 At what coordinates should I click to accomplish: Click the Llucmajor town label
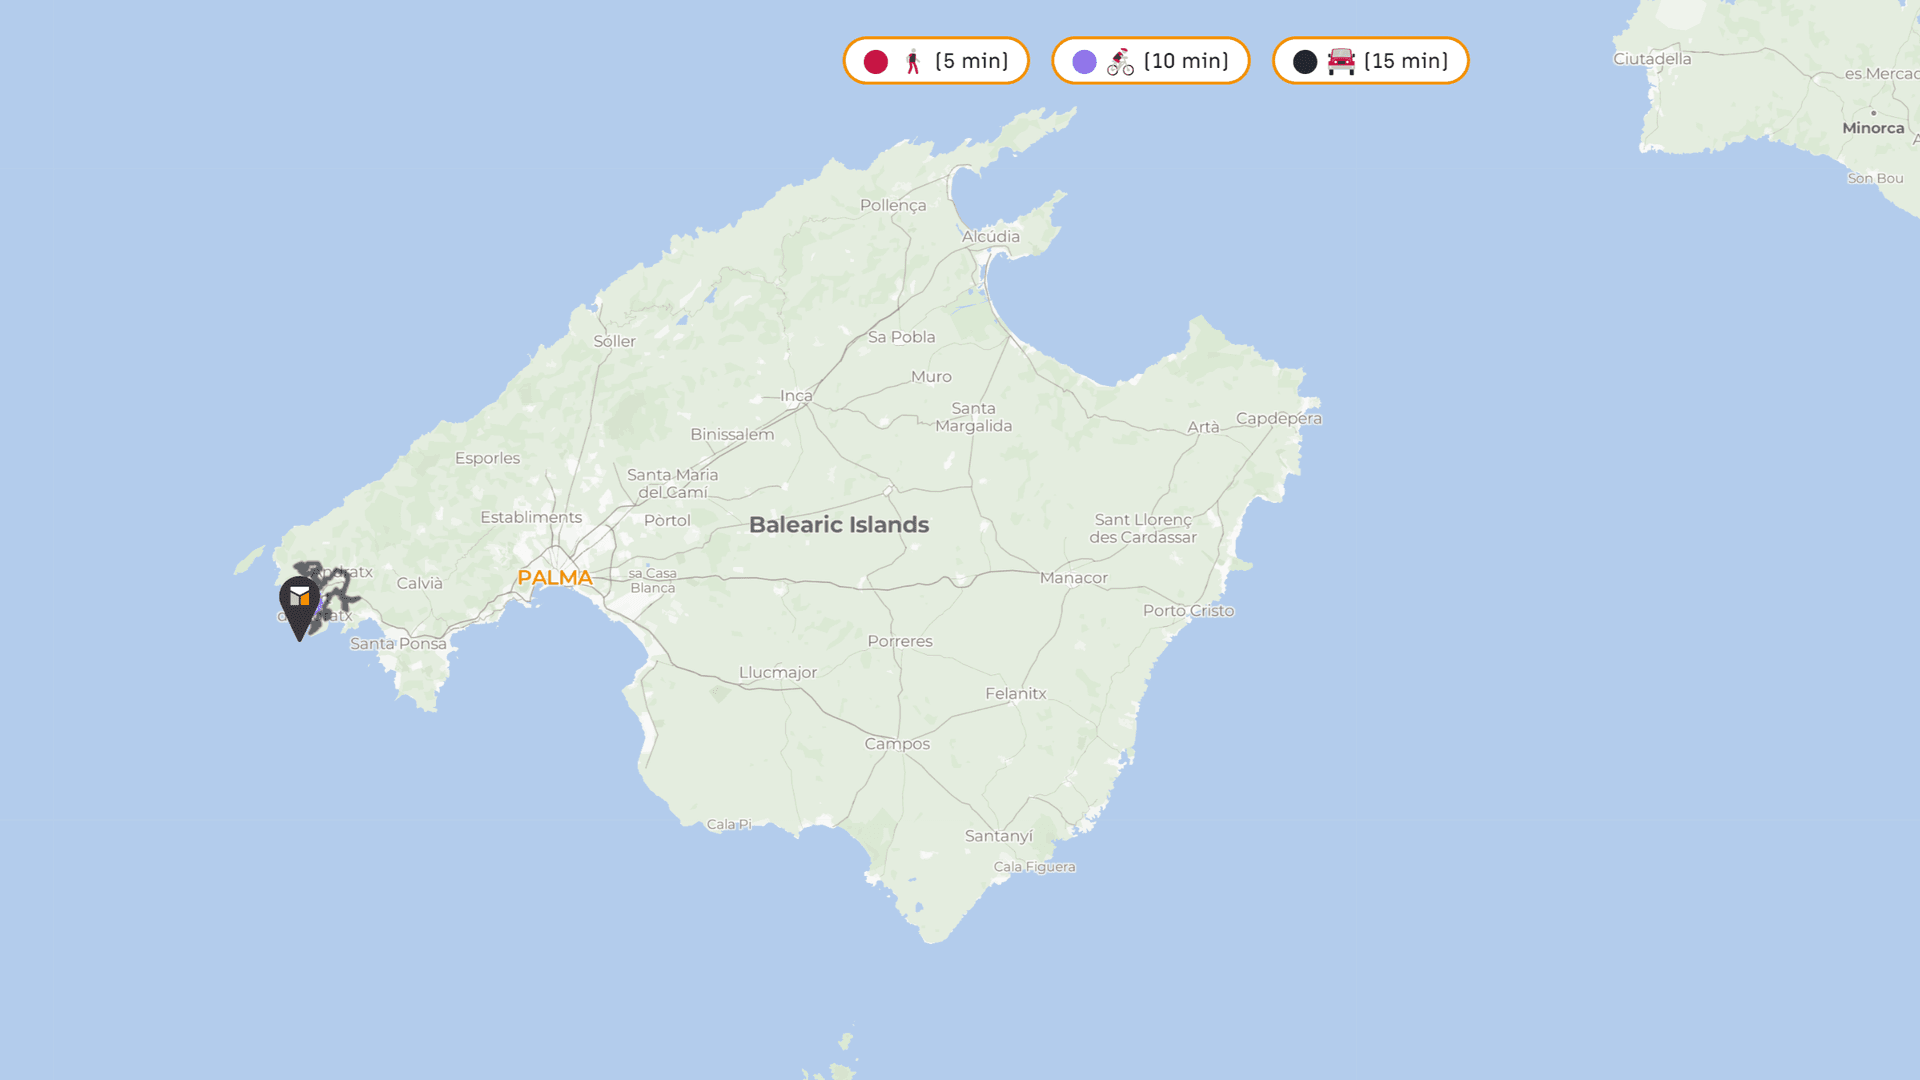(778, 673)
